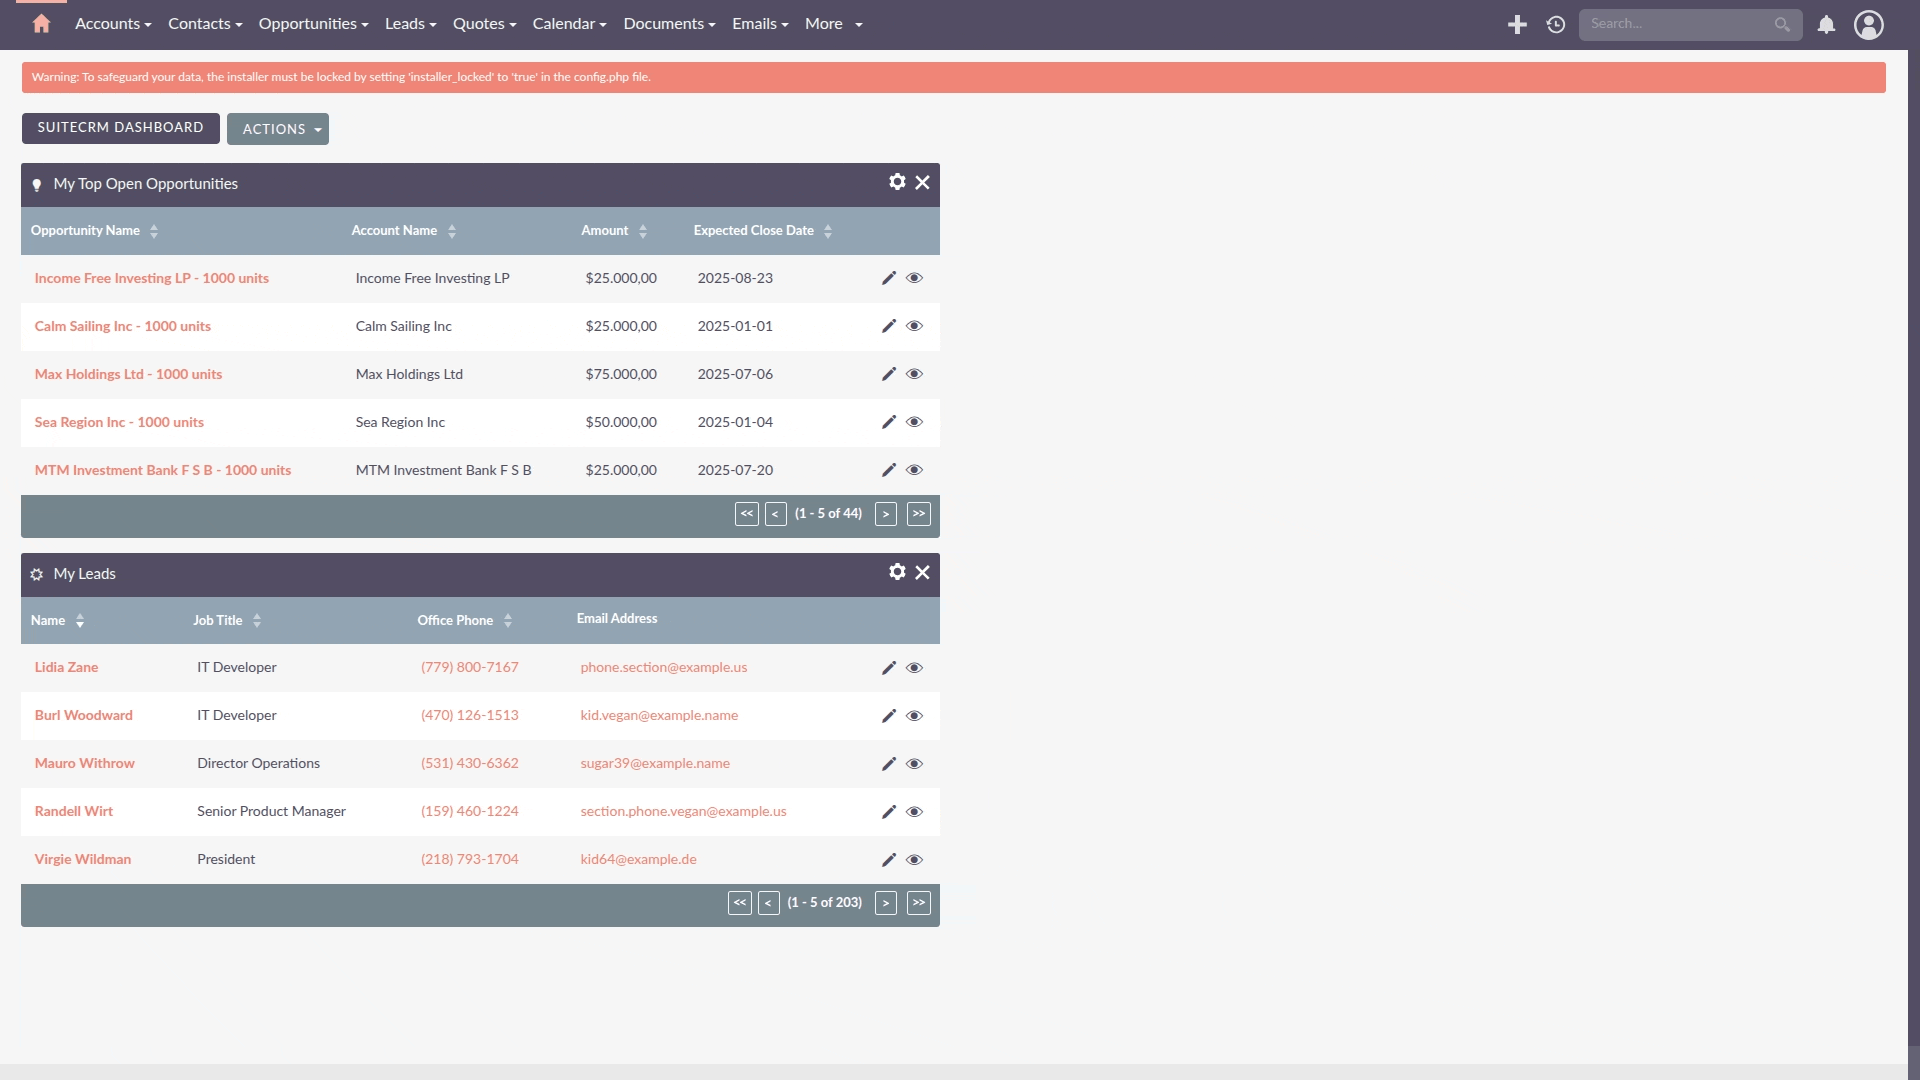Preview lead Lidia Zane with eye icon
Image resolution: width=1920 pixels, height=1080 pixels.
point(914,667)
